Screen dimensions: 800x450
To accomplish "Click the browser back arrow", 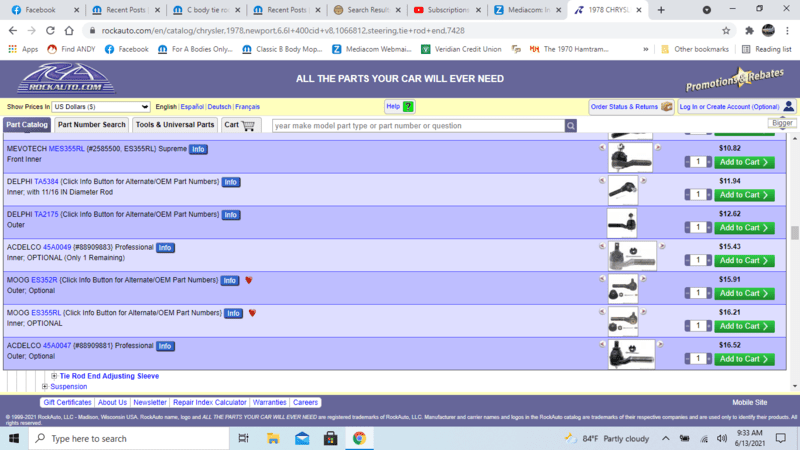I will [x=13, y=31].
